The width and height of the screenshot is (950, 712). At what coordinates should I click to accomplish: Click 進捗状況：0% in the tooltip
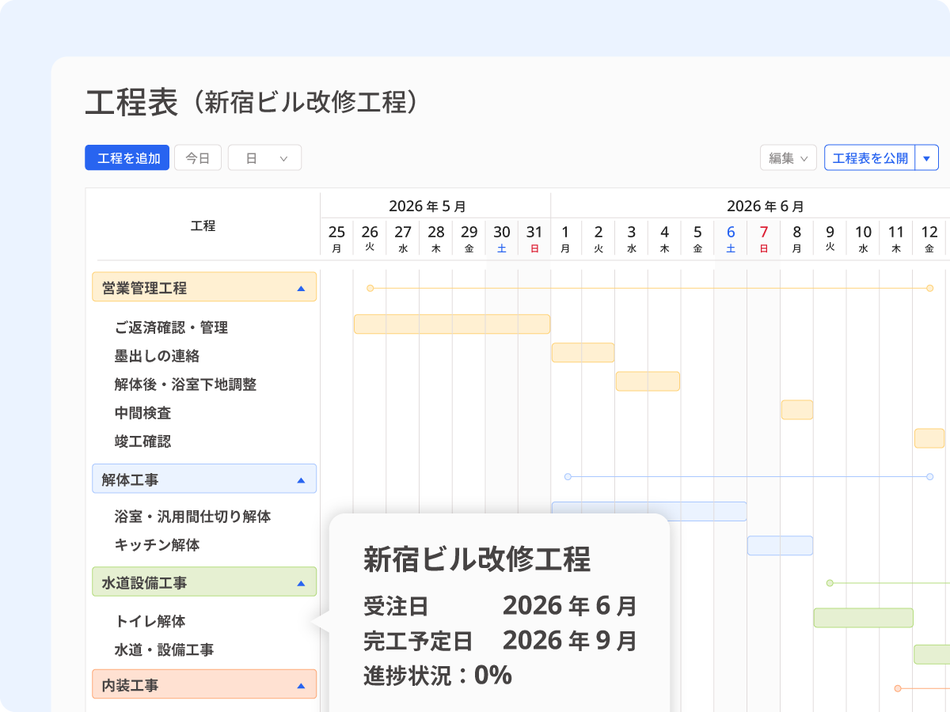437,675
